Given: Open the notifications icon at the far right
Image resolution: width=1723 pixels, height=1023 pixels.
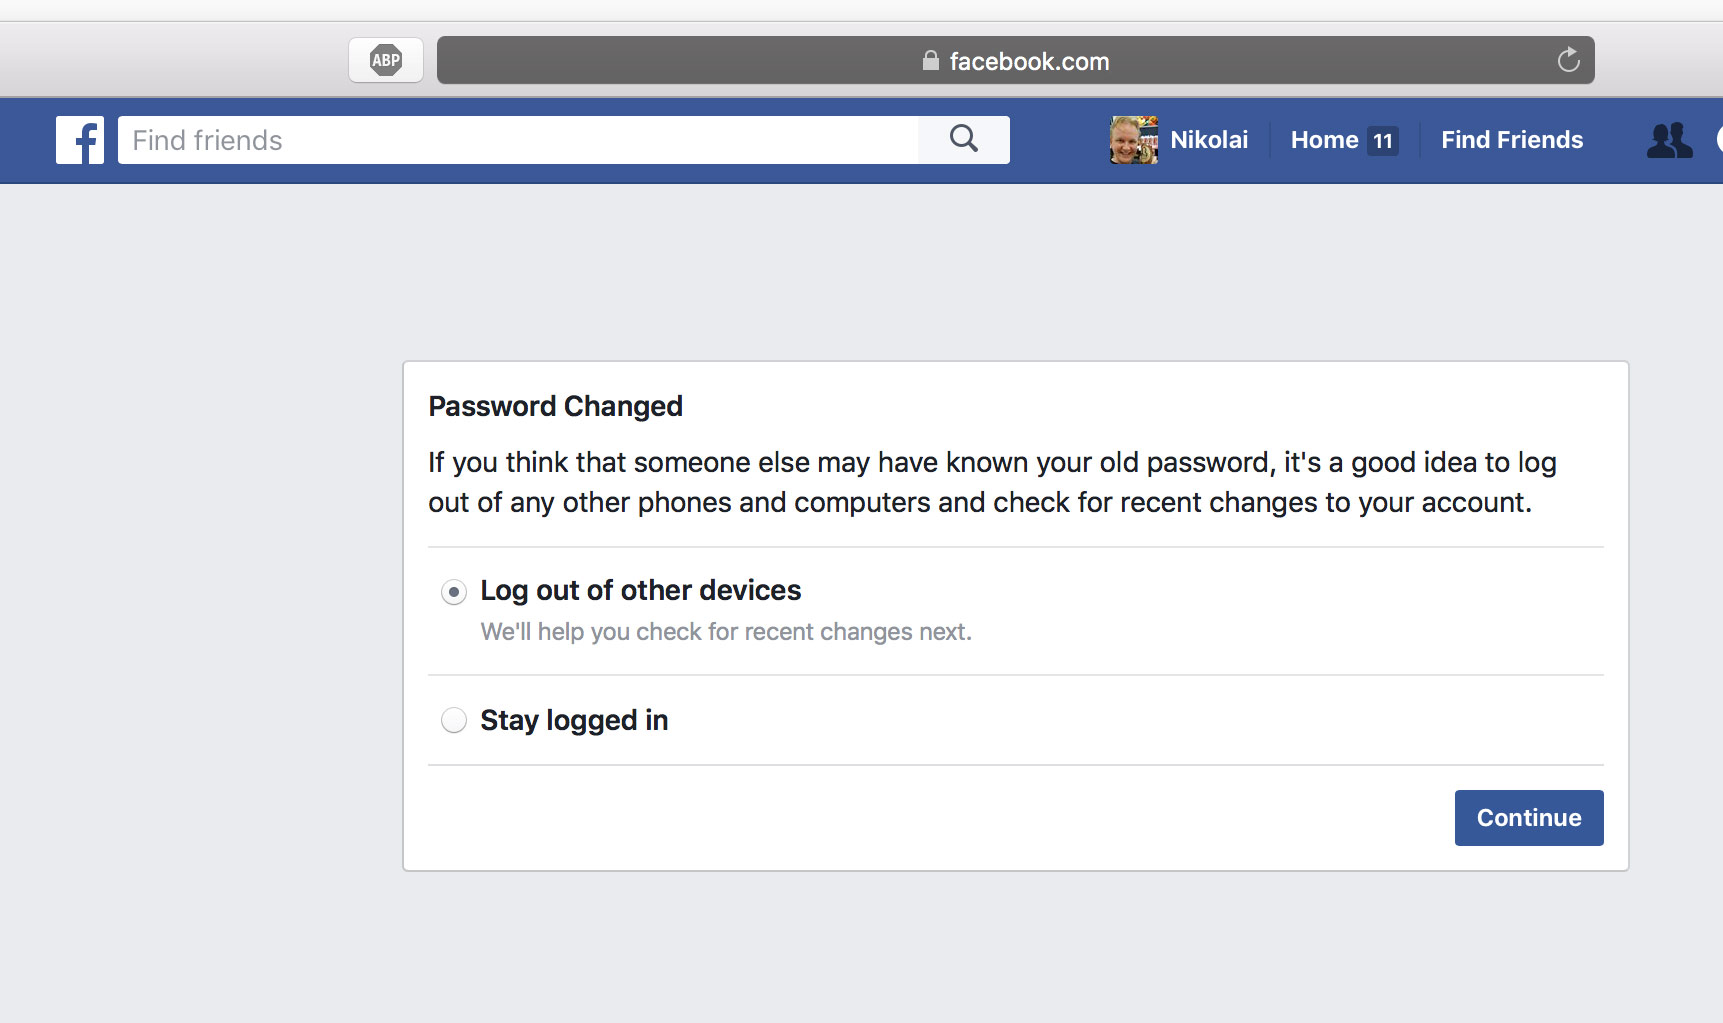Looking at the screenshot, I should [1719, 140].
